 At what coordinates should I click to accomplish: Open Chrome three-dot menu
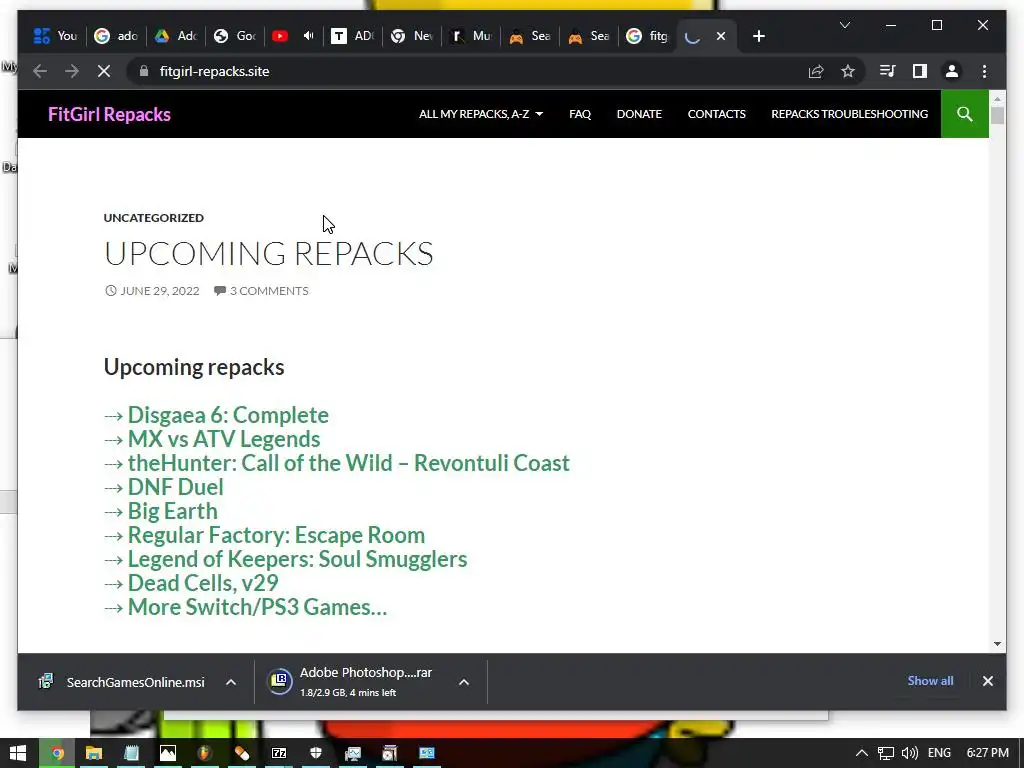[x=984, y=71]
